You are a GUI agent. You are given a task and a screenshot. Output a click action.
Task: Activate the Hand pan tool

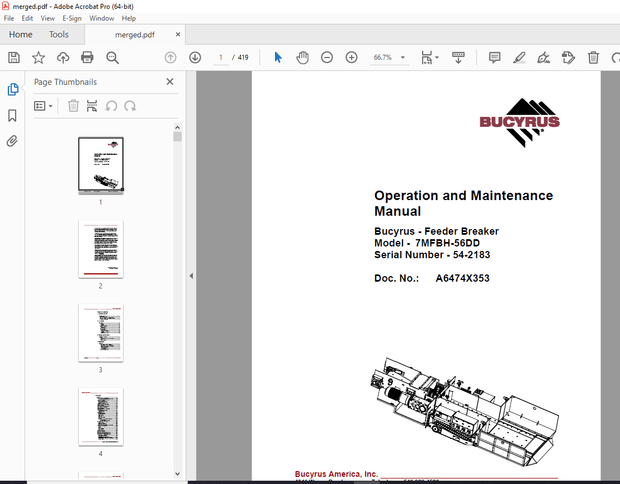click(x=302, y=58)
